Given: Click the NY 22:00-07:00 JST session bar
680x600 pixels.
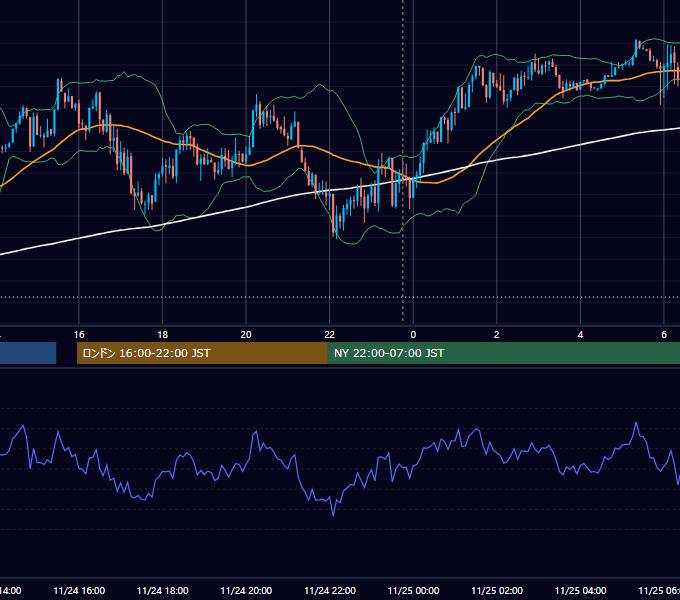Looking at the screenshot, I should click(503, 353).
